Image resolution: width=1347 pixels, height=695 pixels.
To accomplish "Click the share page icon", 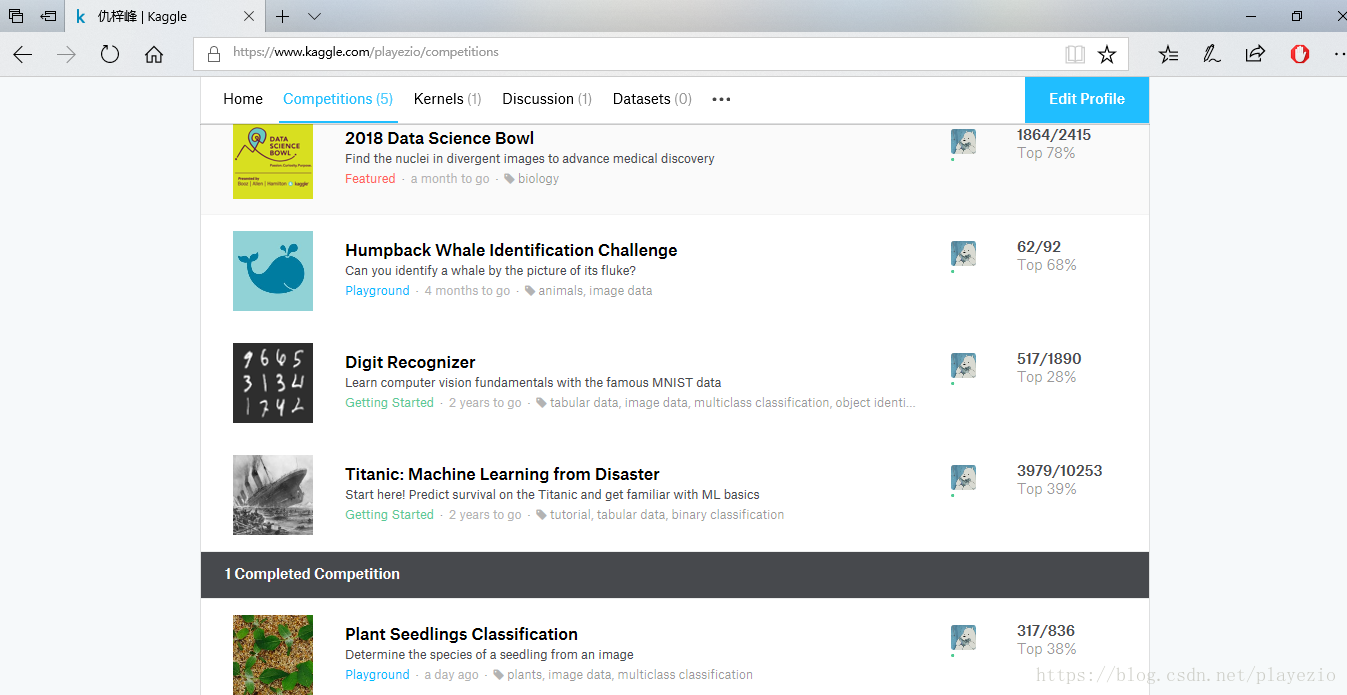I will coord(1255,54).
